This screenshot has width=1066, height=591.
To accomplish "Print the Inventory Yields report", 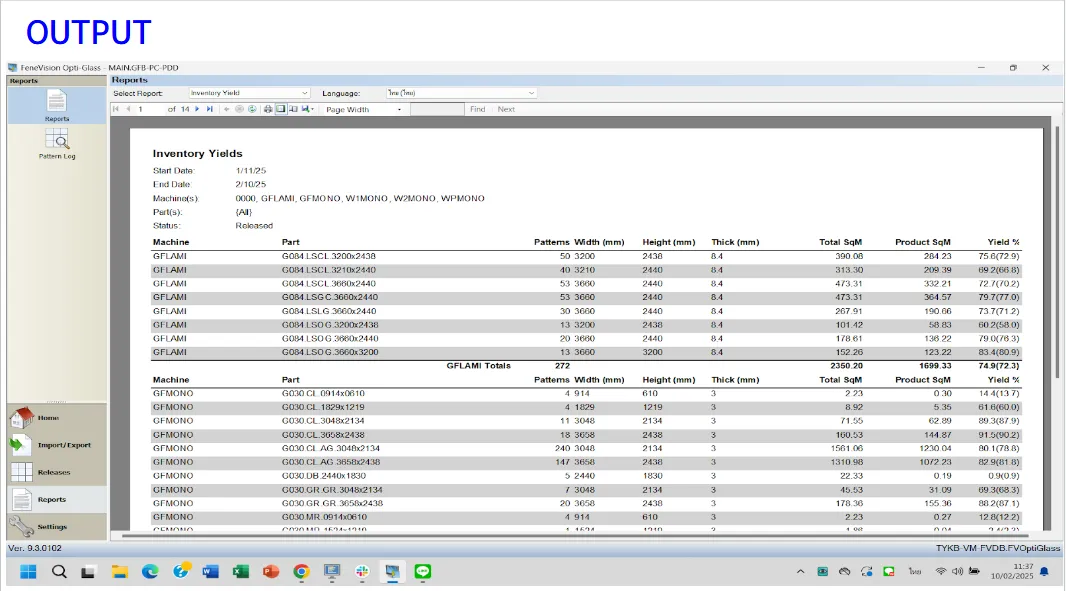I will tap(268, 109).
